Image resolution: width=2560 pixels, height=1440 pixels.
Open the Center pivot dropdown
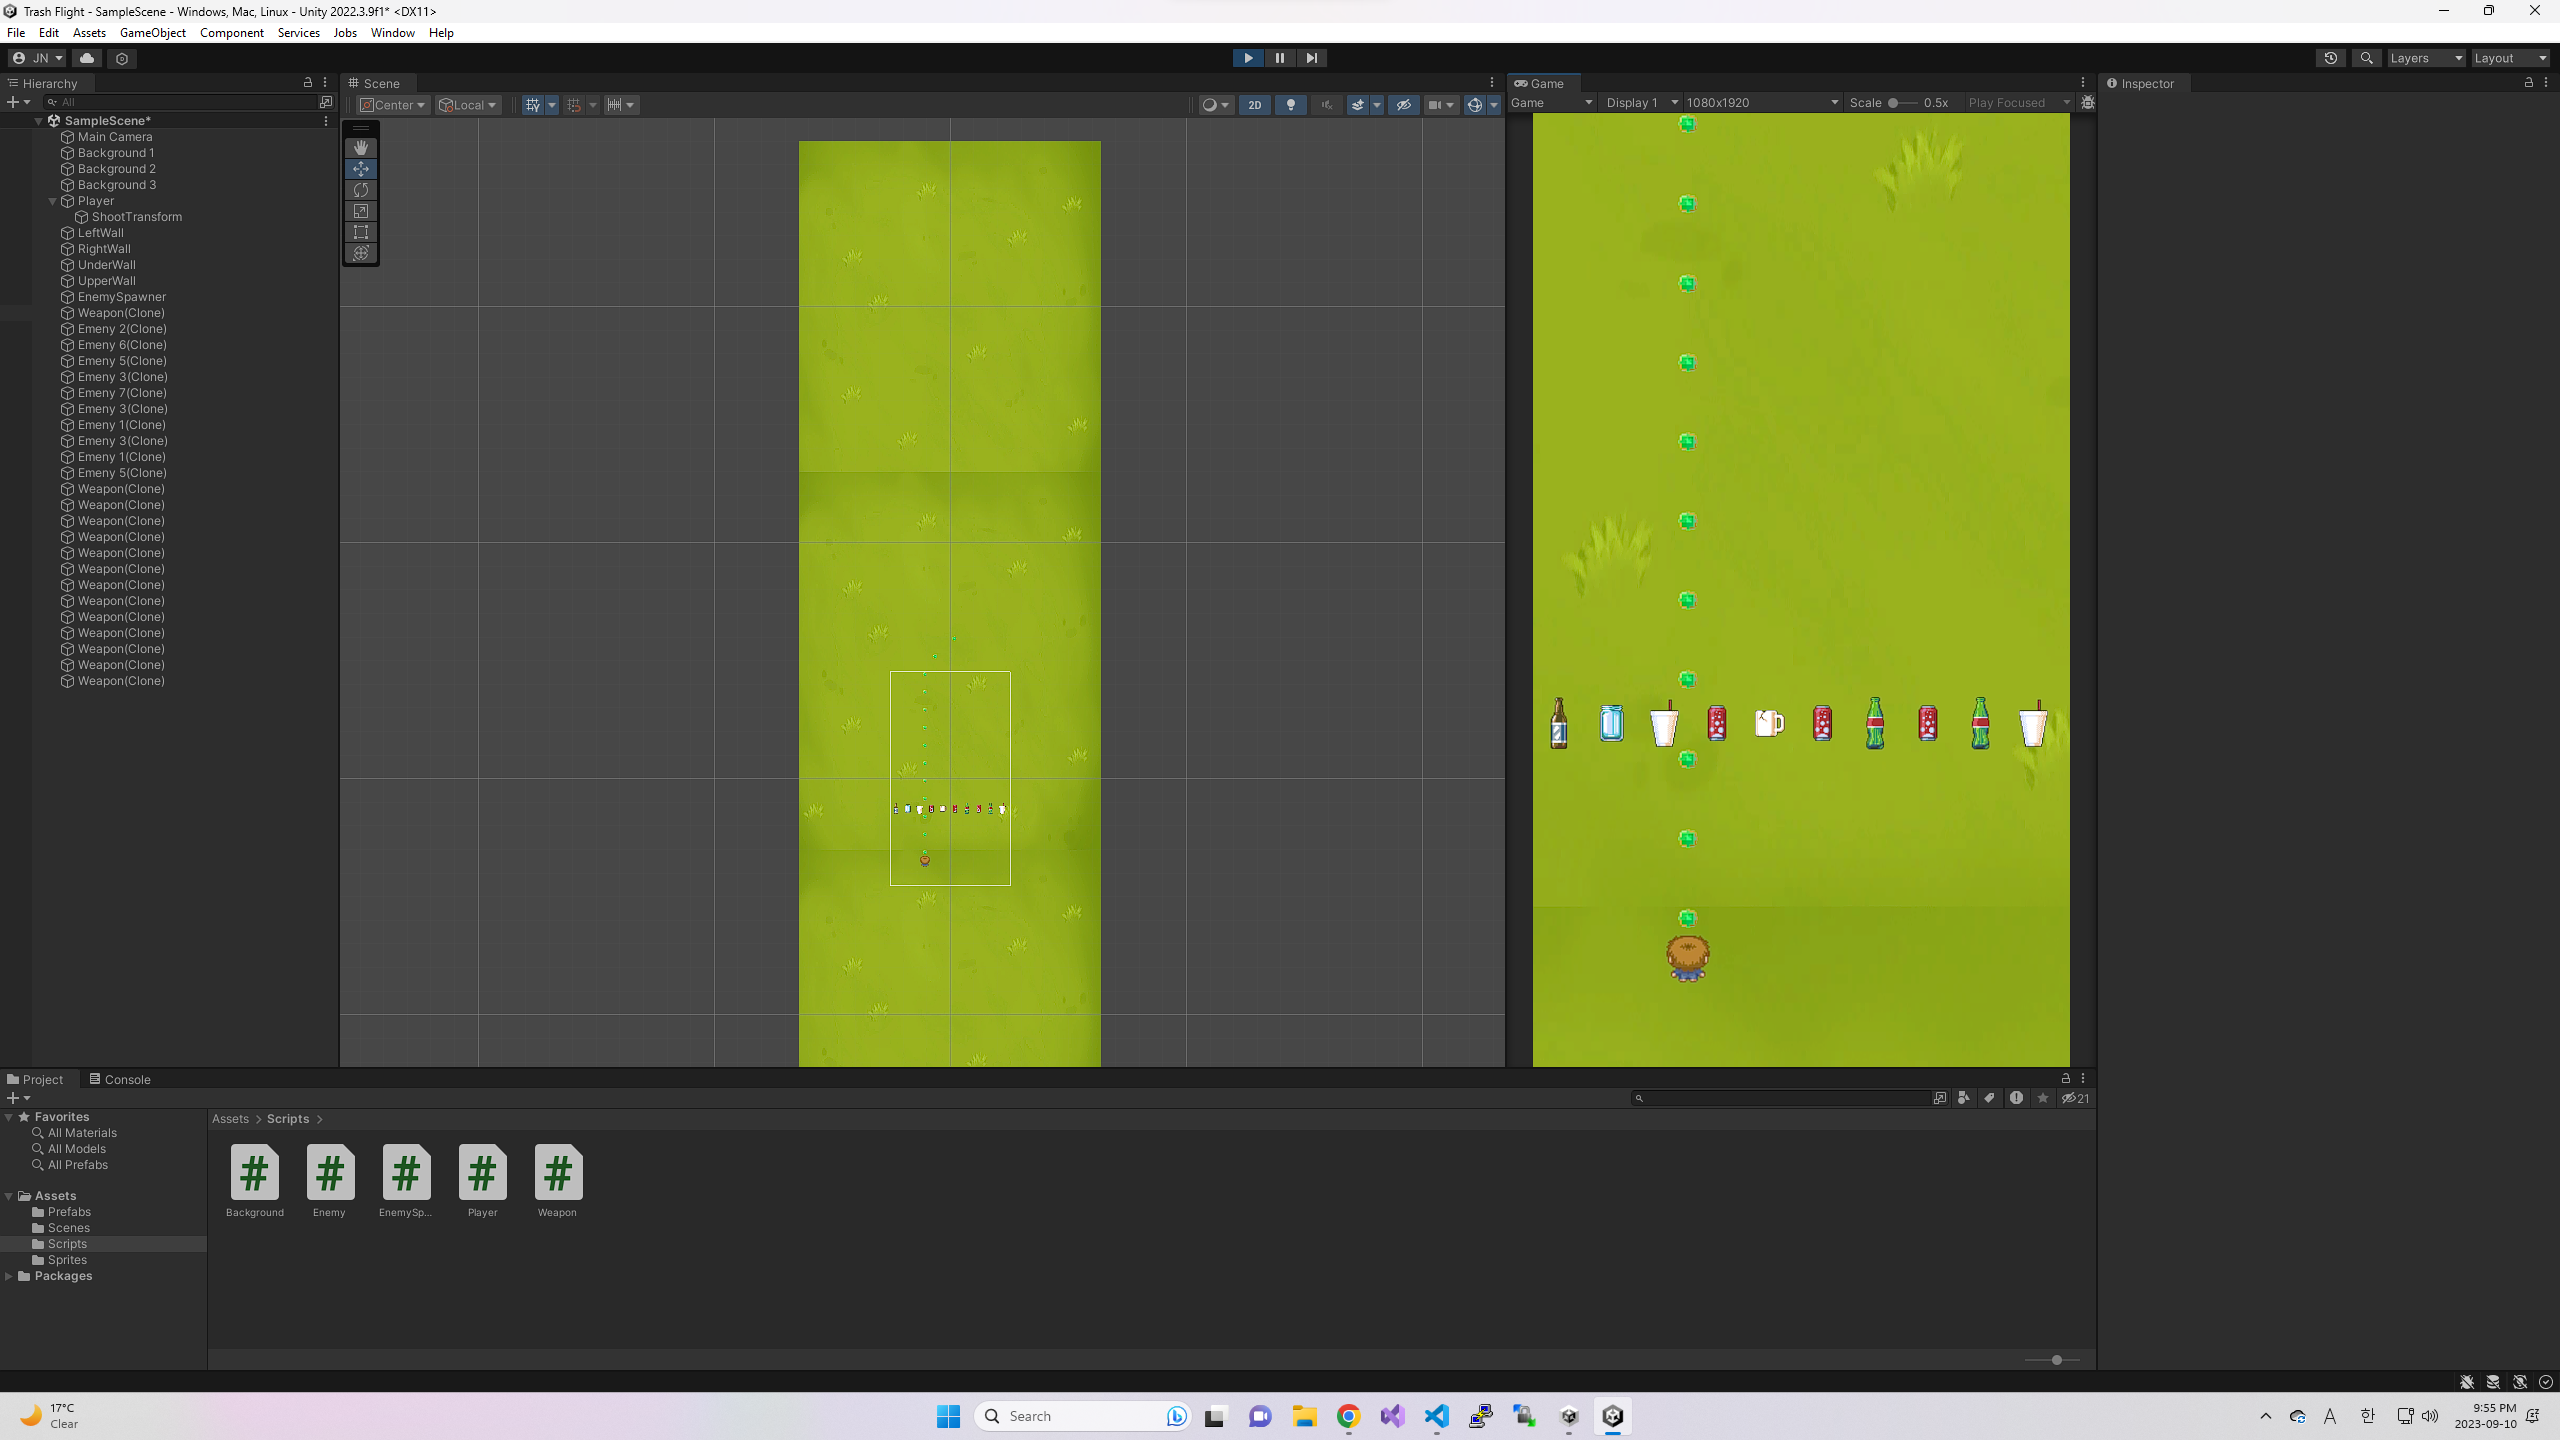click(391, 104)
